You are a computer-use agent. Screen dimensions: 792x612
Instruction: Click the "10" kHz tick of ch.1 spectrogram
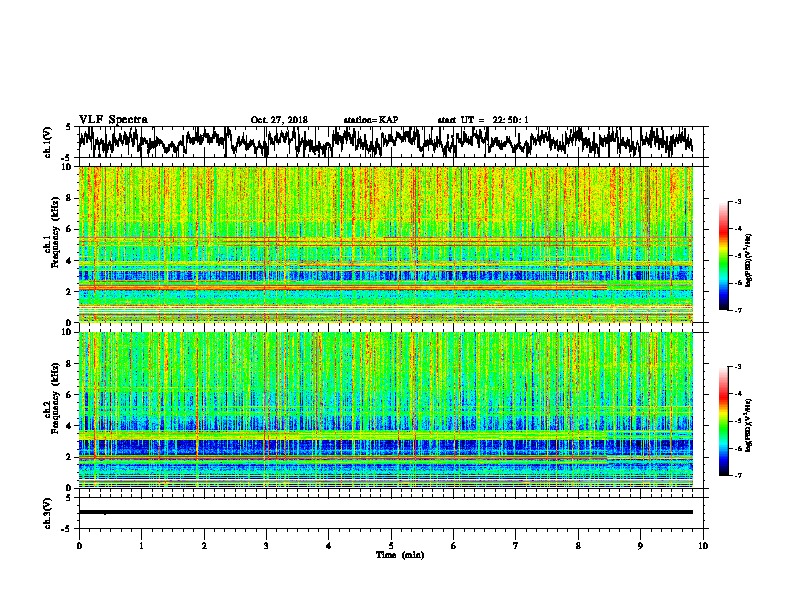(x=69, y=167)
